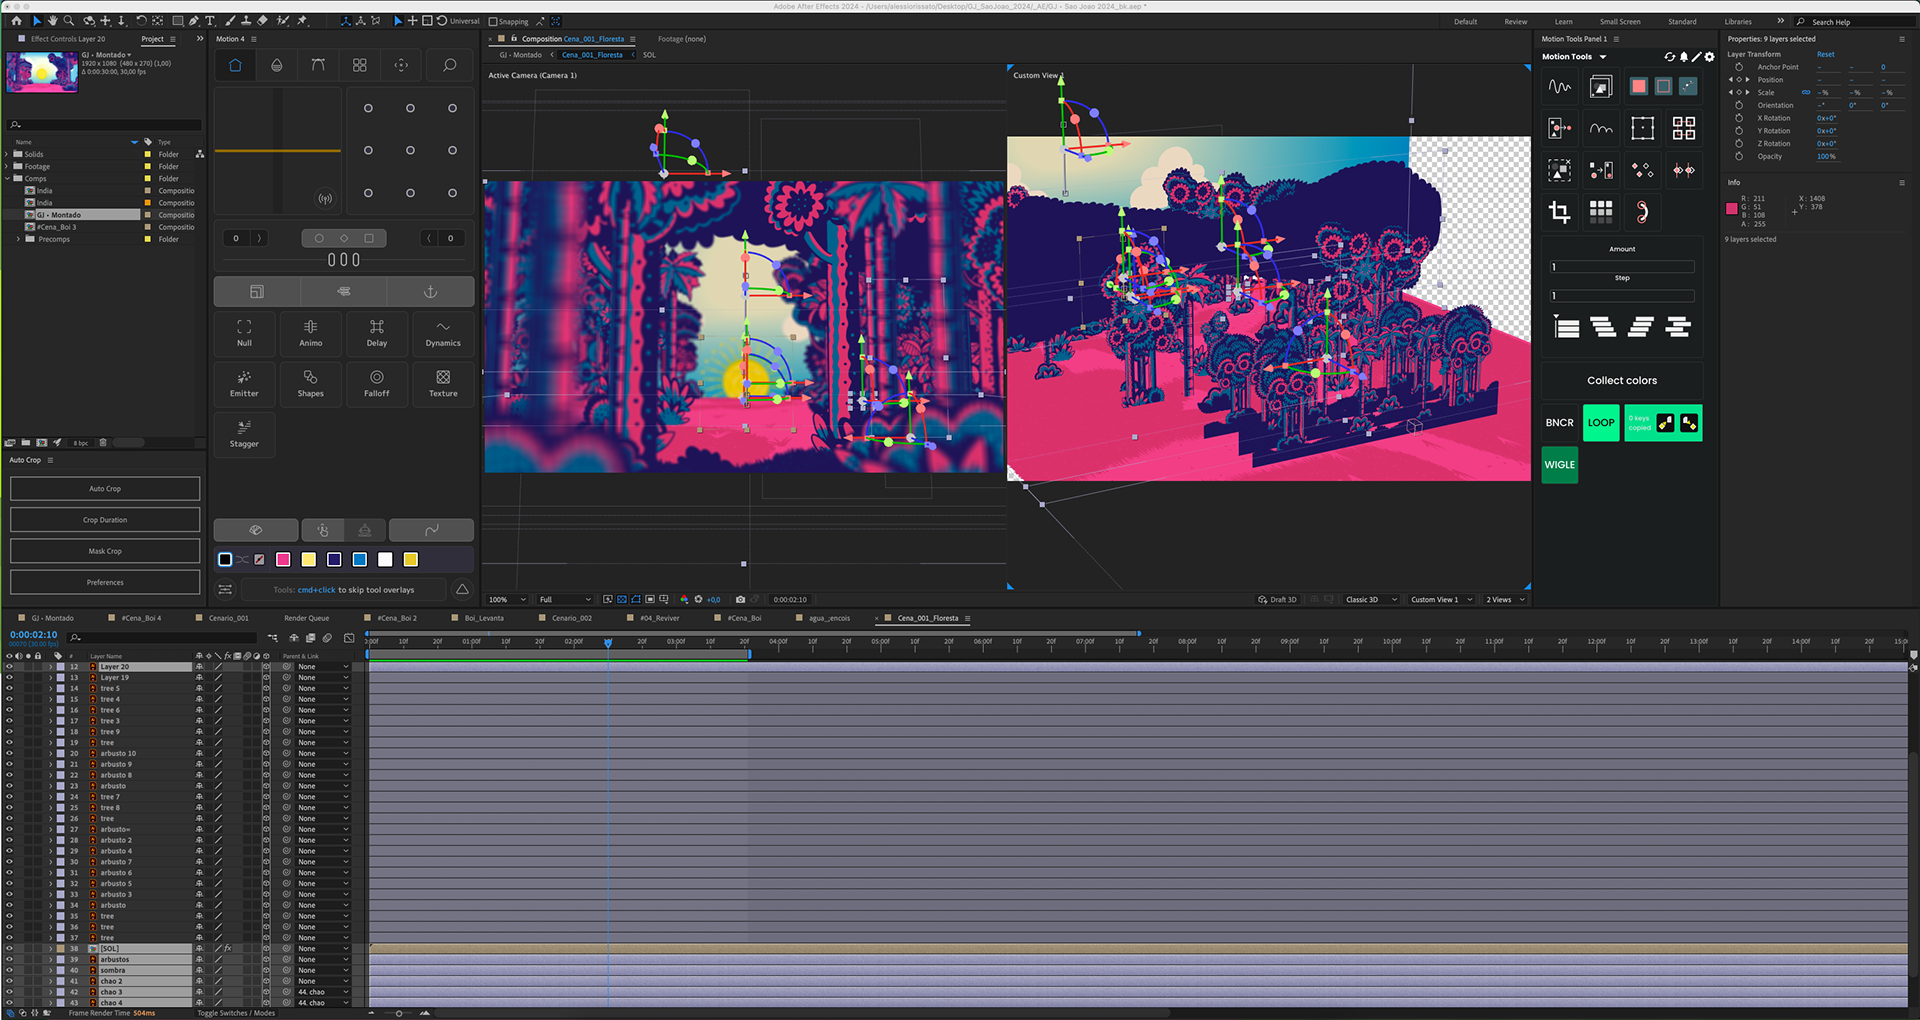The height and width of the screenshot is (1020, 1920).
Task: Toggle the Scale constrain proportions link
Action: 1806,93
